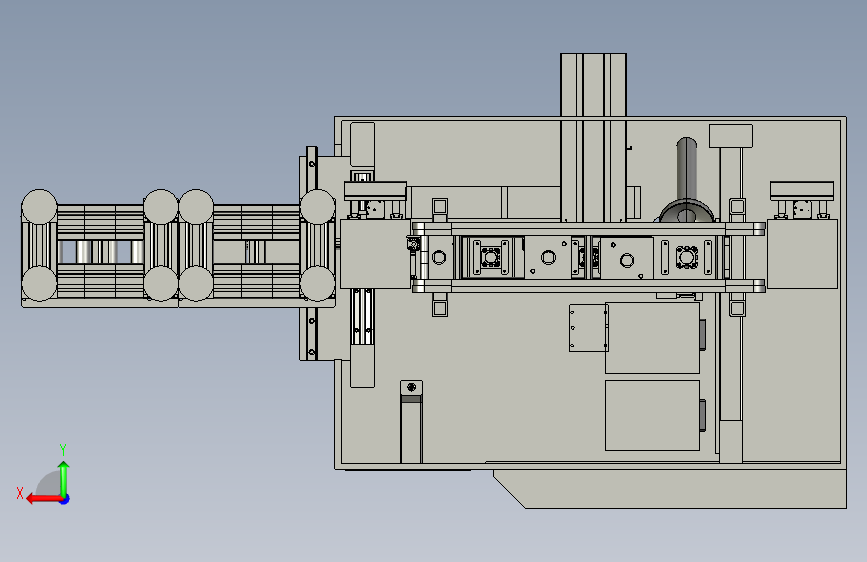Select the far-left upper round conveyor roller cap
This screenshot has height=562, width=867.
[39, 207]
